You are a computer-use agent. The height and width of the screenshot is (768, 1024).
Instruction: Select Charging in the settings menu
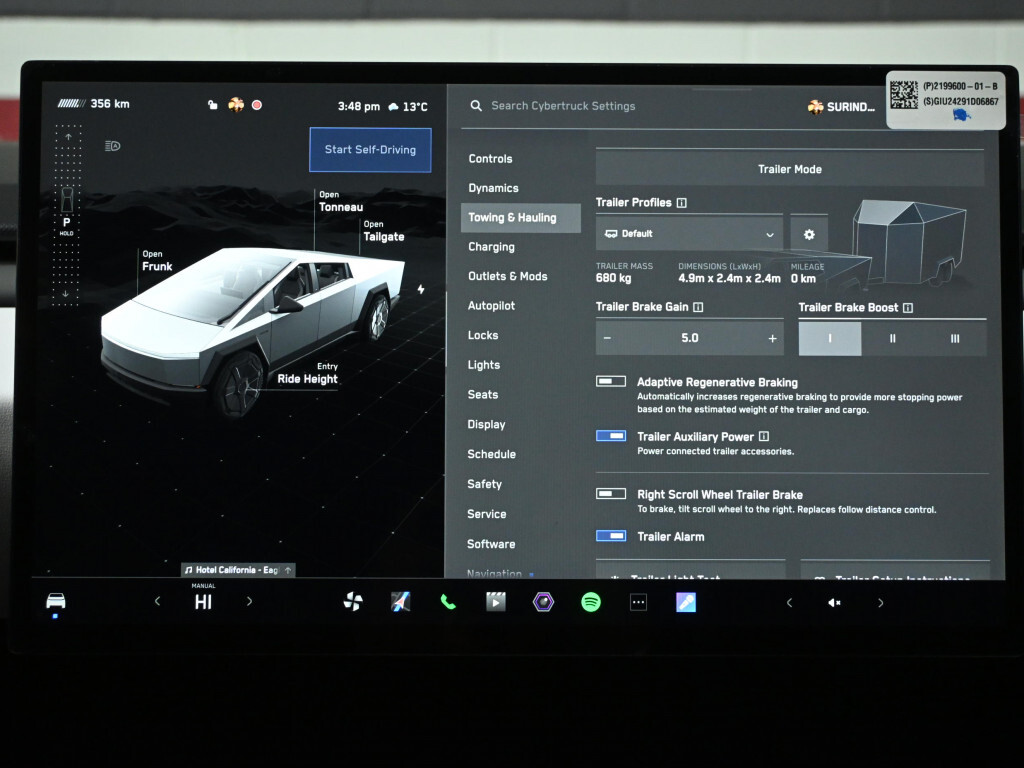491,247
